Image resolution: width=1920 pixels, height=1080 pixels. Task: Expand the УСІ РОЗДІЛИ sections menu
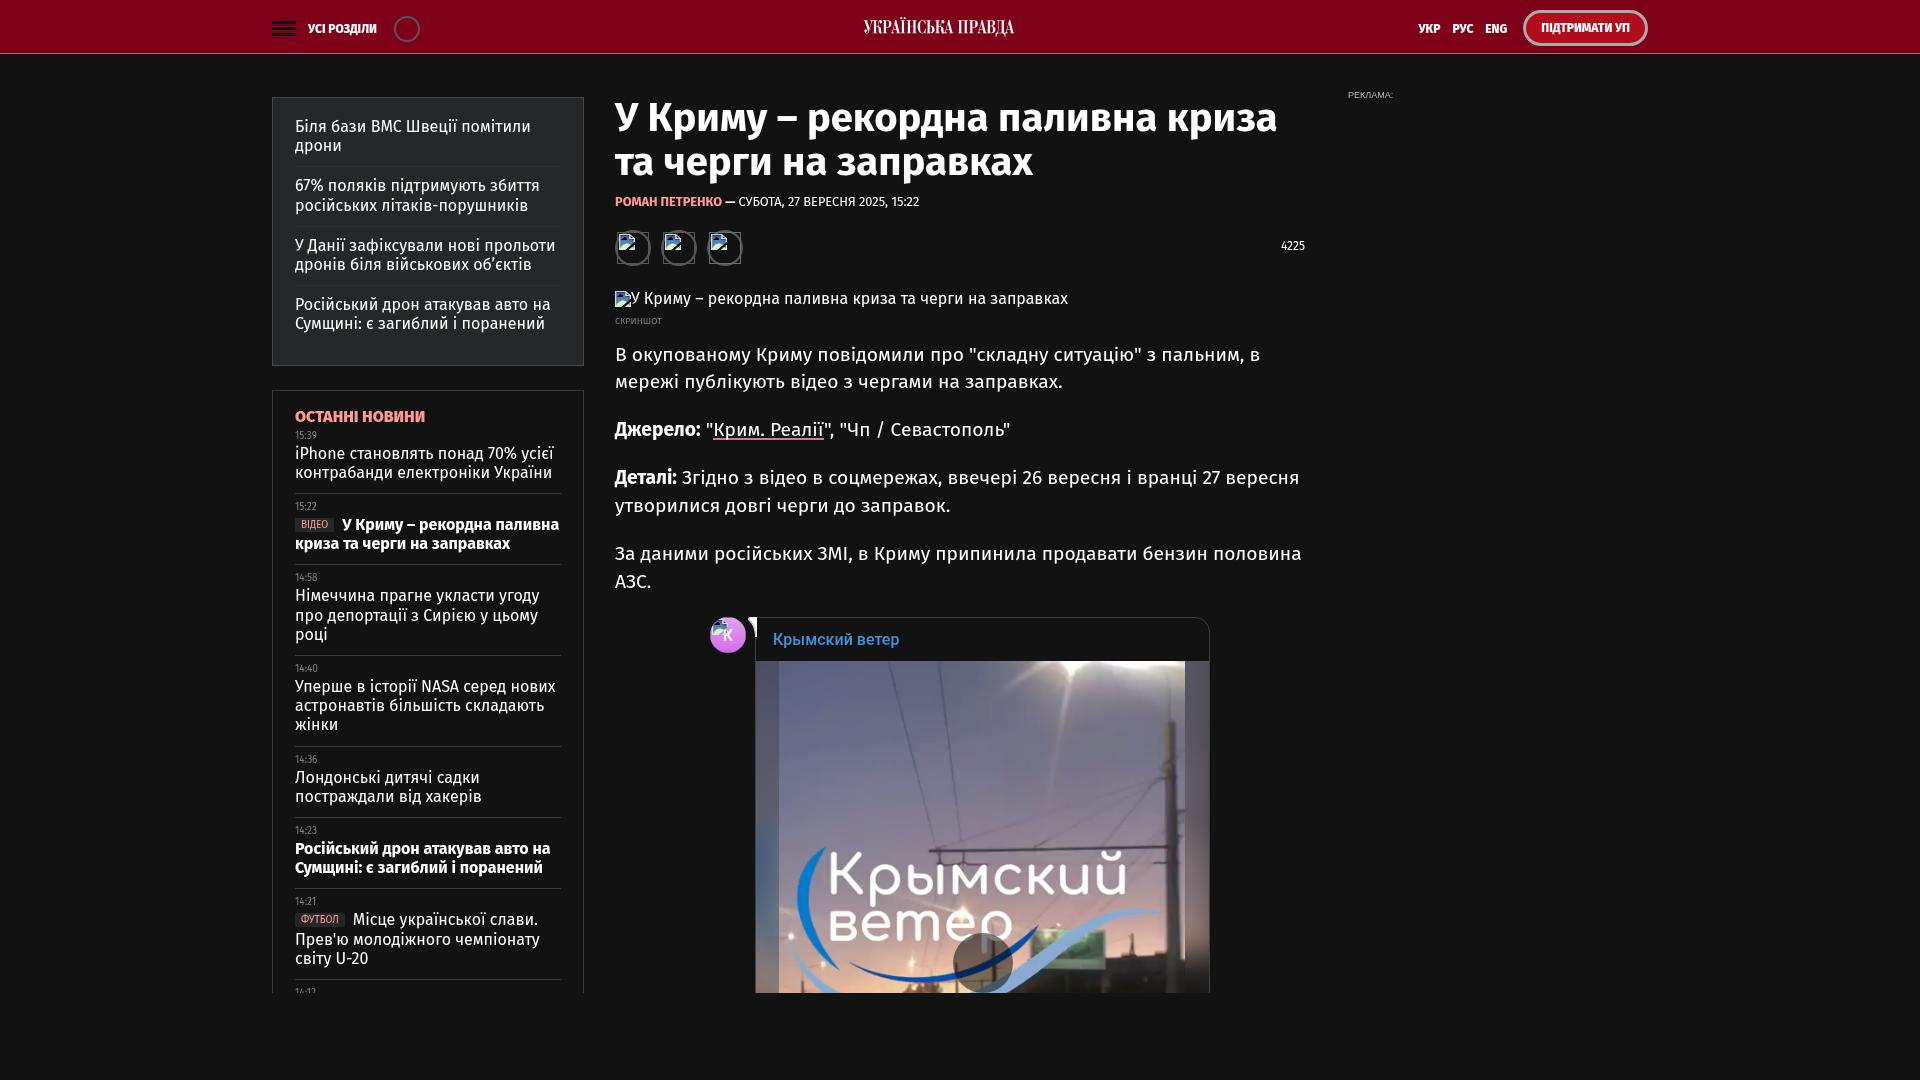[x=342, y=29]
